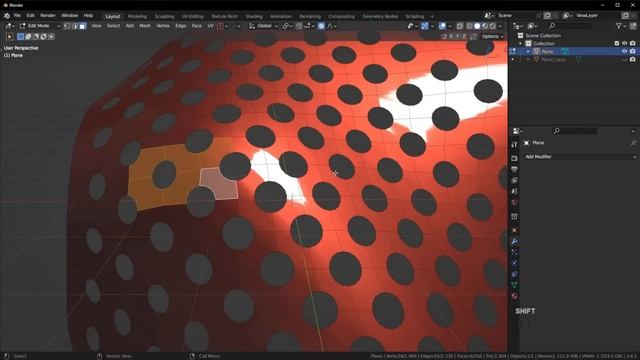
Task: Add a new workspace tab
Action: point(432,16)
